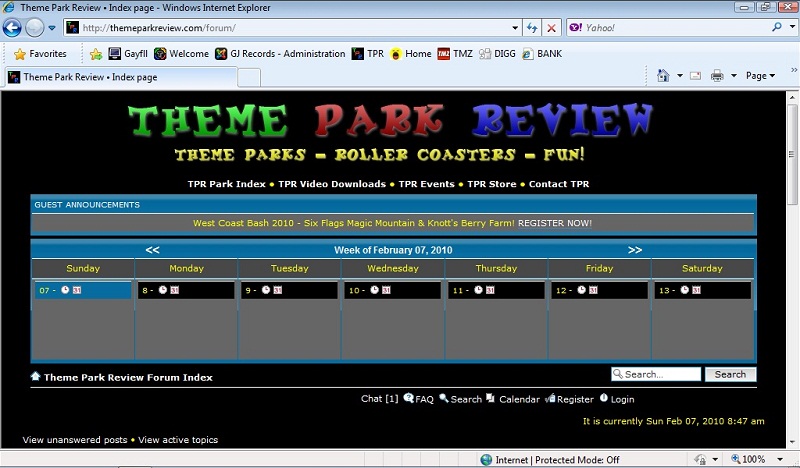Expand the Print options dropdown arrow
The image size is (800, 468).
tap(734, 76)
